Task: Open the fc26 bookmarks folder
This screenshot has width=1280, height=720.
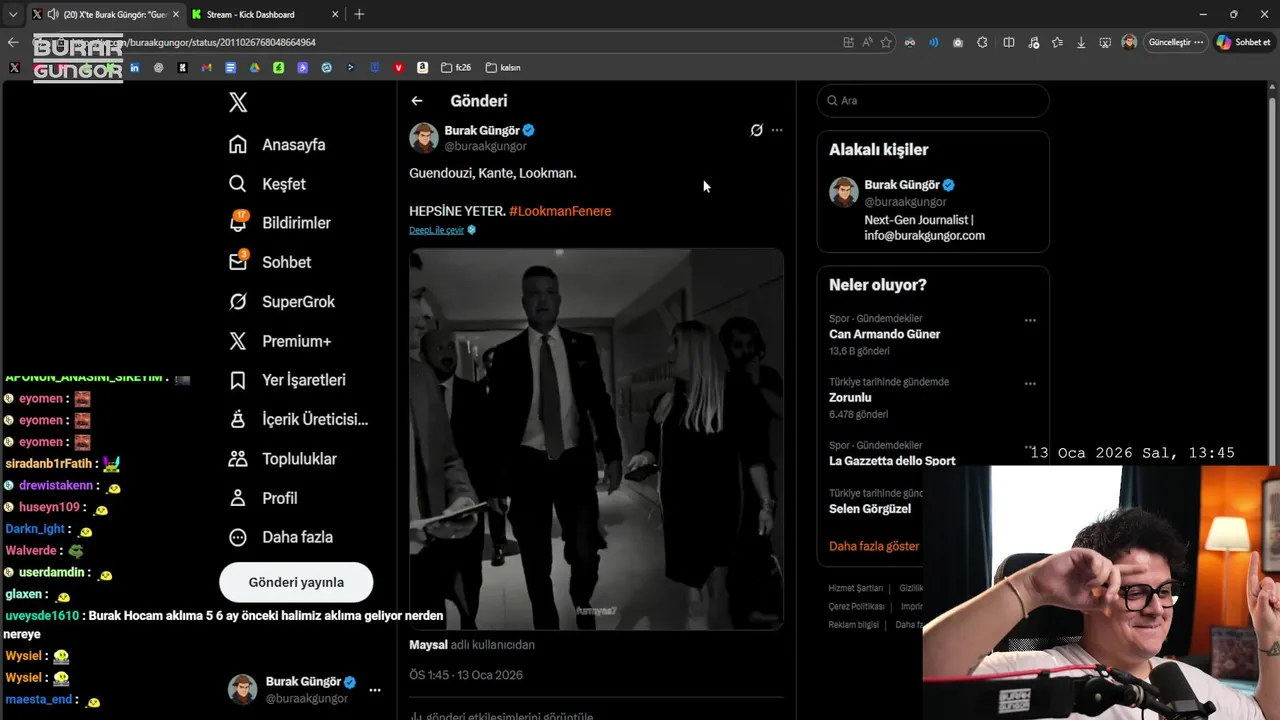Action: 456,68
